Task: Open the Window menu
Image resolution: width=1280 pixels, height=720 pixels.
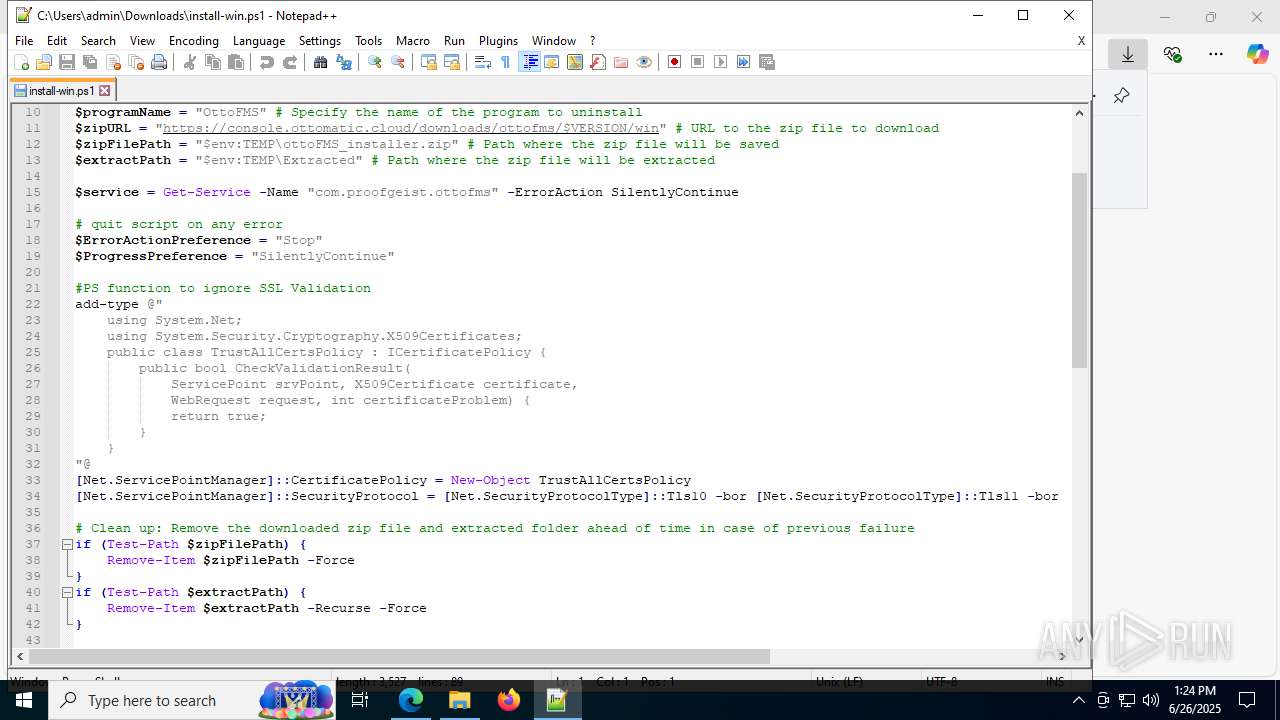Action: (x=554, y=41)
